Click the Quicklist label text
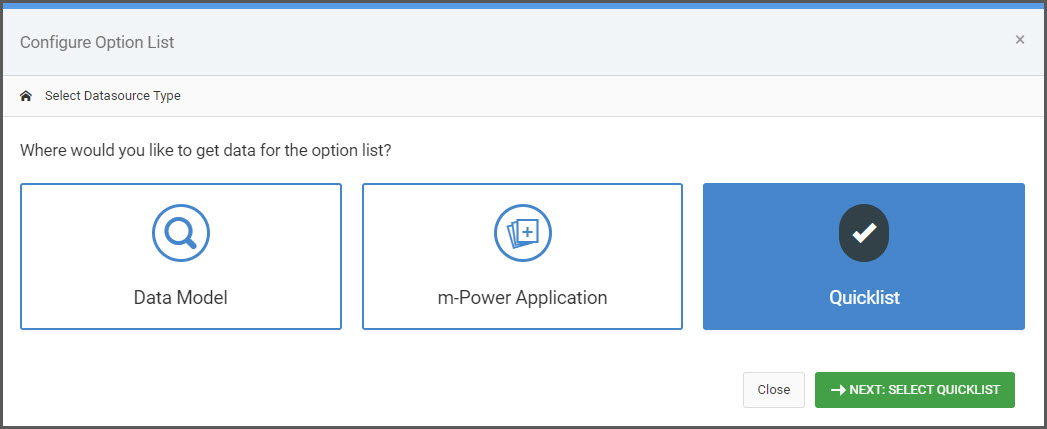Image resolution: width=1047 pixels, height=429 pixels. [x=864, y=297]
